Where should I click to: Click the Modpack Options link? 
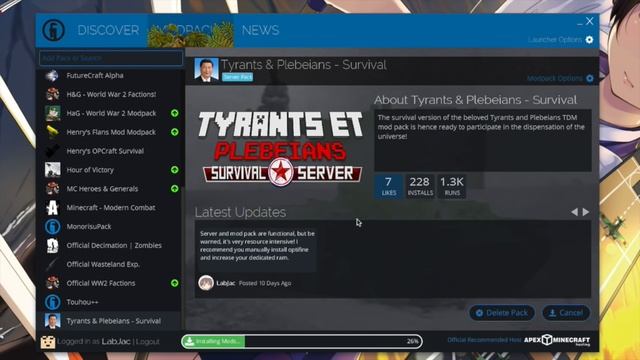[x=555, y=78]
